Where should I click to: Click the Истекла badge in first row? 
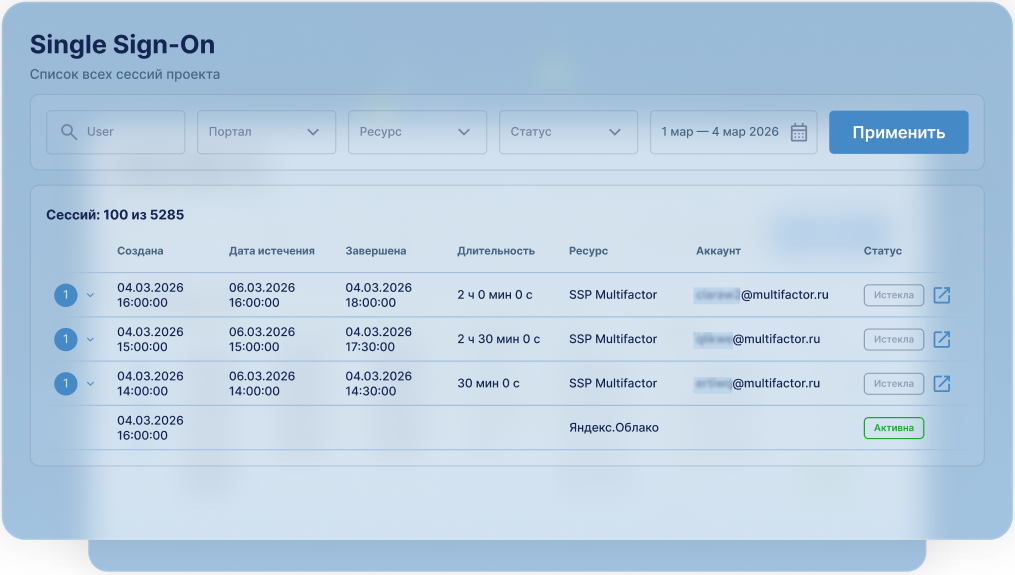pos(893,295)
